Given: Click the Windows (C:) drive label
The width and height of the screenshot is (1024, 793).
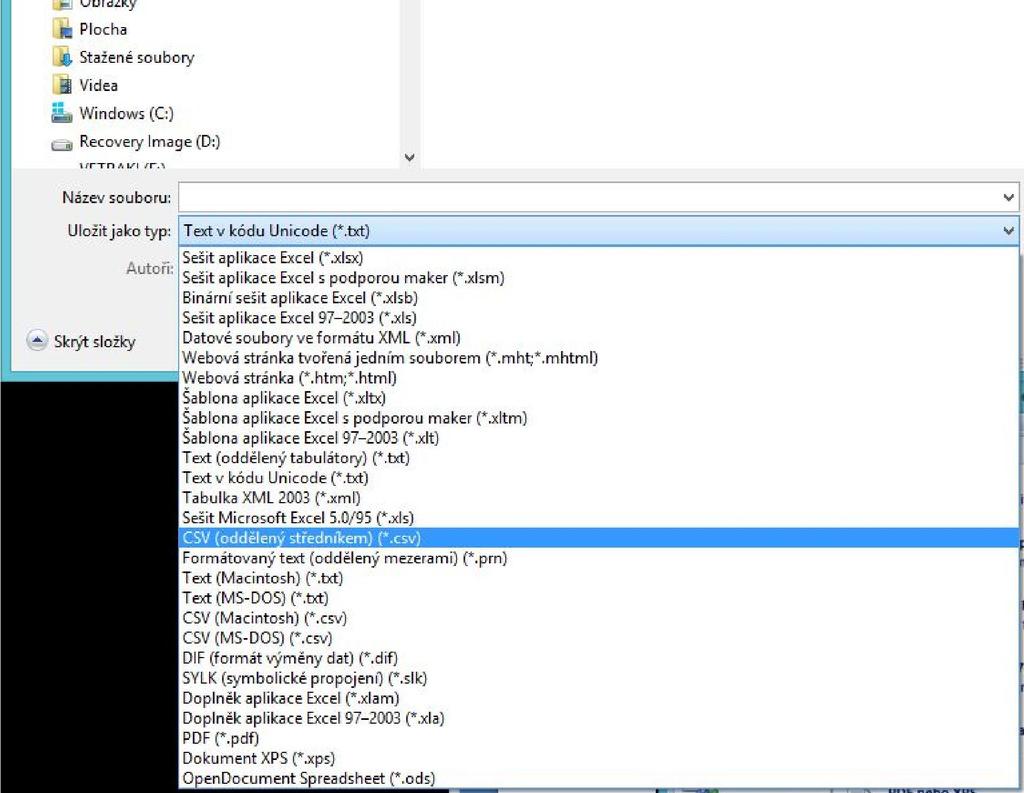Looking at the screenshot, I should [x=127, y=114].
